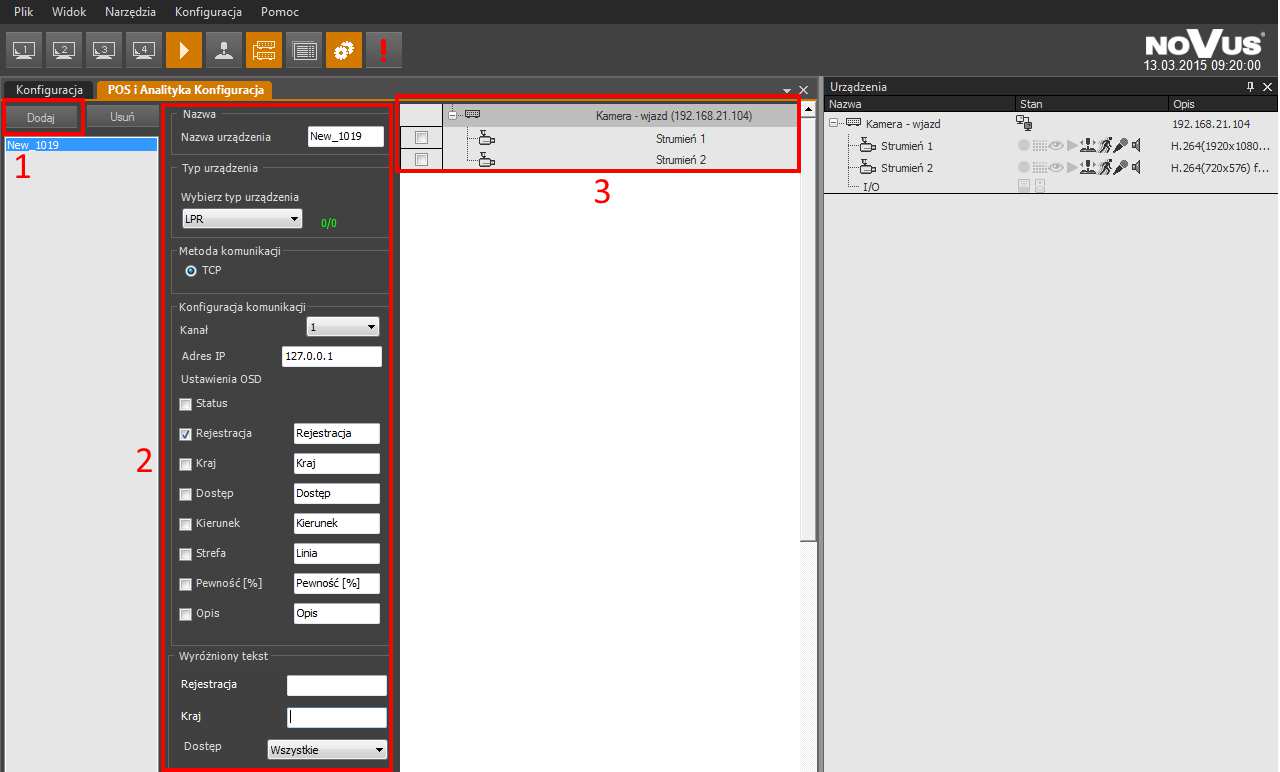The width and height of the screenshot is (1280, 772).
Task: Click Strumień 2 motion detection icon
Action: point(1106,168)
